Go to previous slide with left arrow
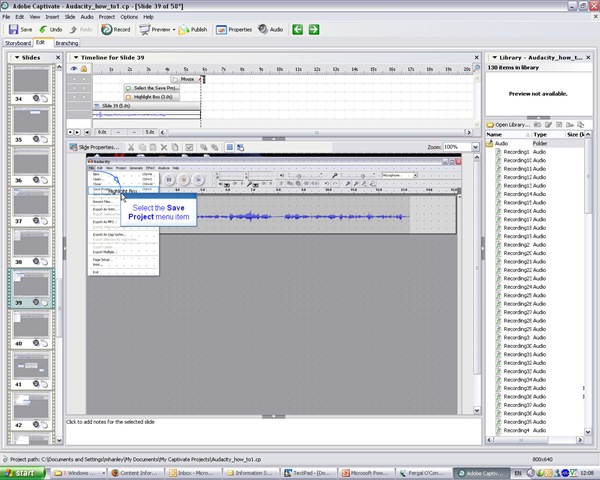Image resolution: width=600 pixels, height=480 pixels. pos(298,29)
